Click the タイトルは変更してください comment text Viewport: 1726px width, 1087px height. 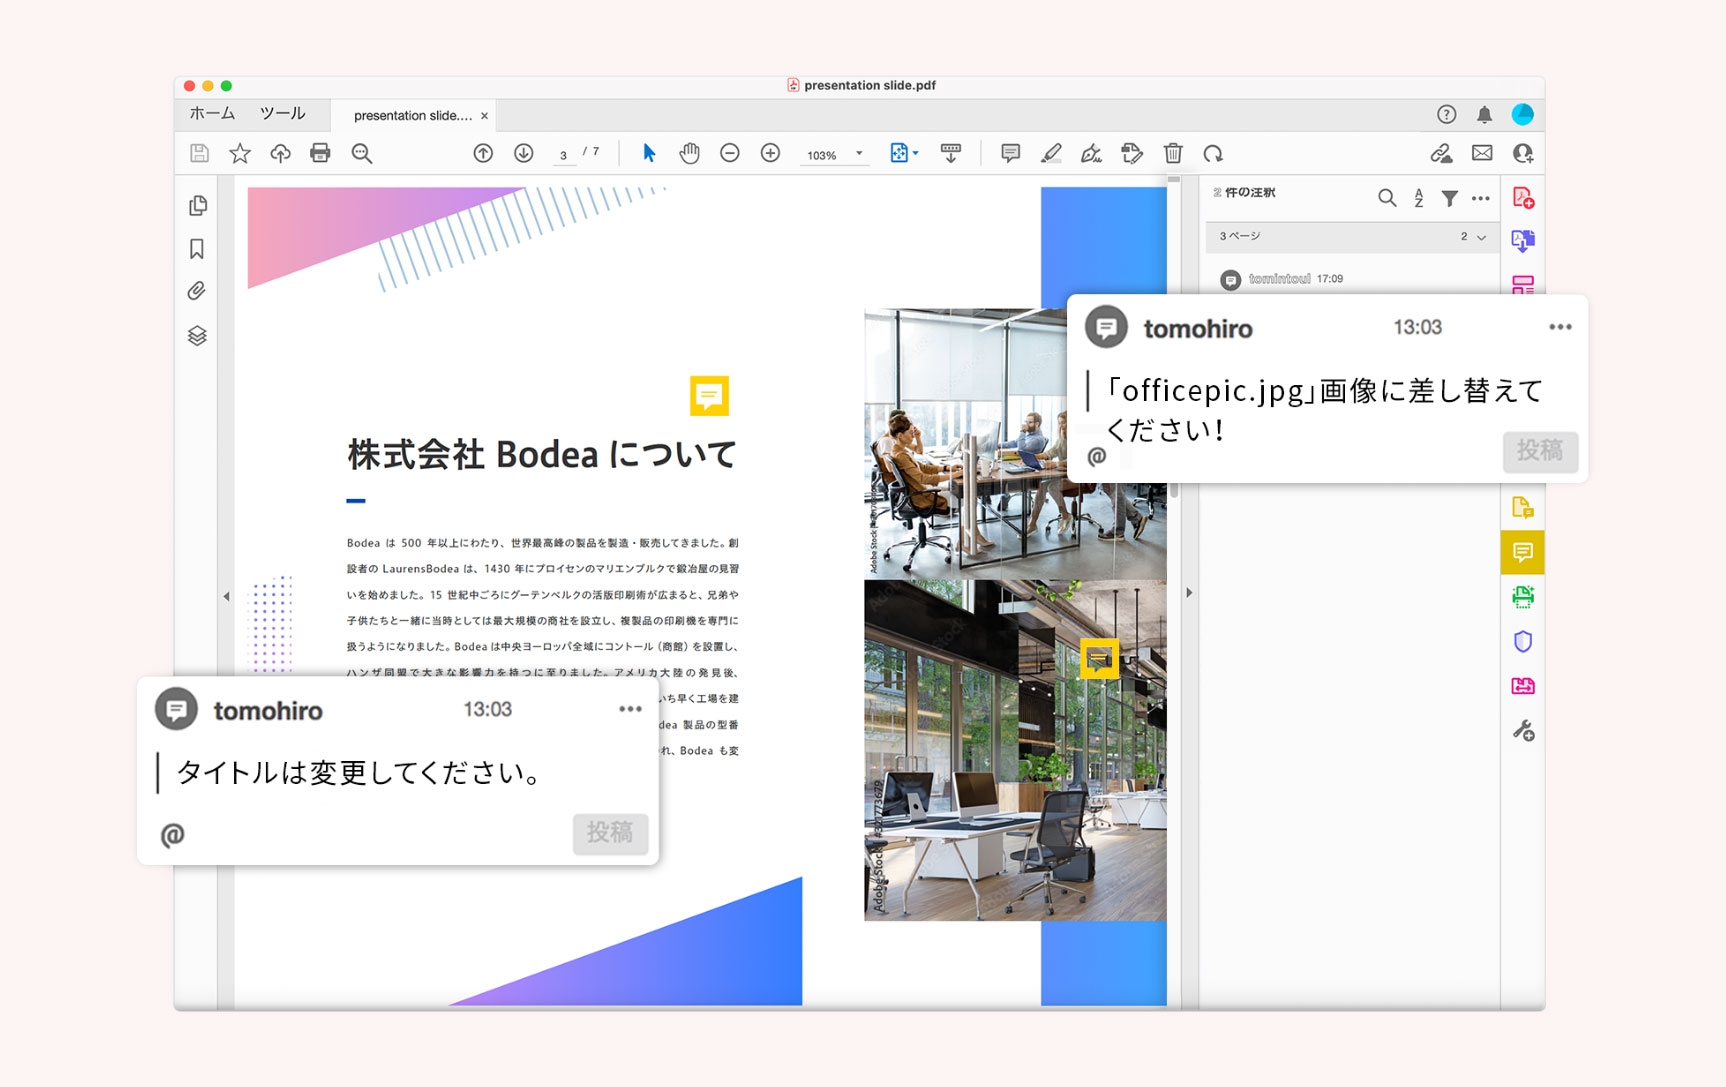click(x=360, y=773)
